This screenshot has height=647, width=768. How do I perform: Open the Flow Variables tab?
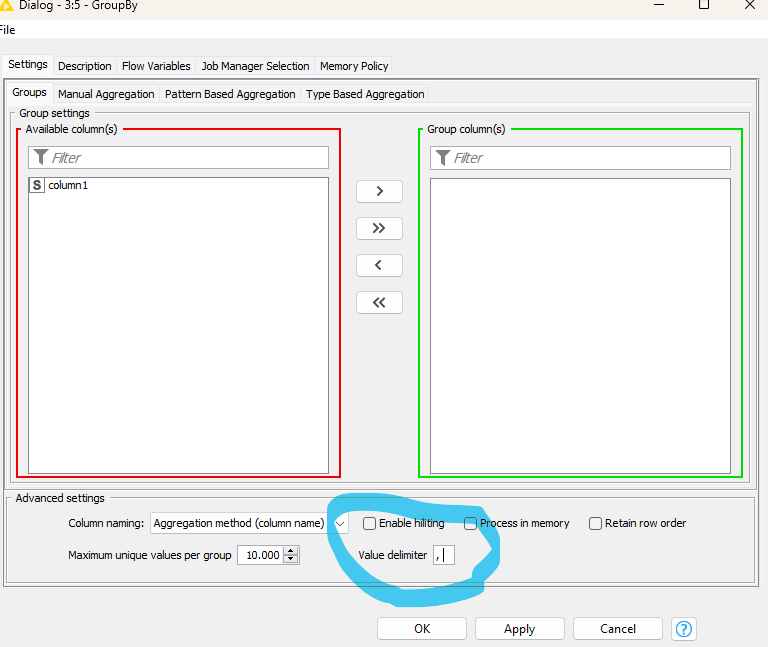click(156, 66)
